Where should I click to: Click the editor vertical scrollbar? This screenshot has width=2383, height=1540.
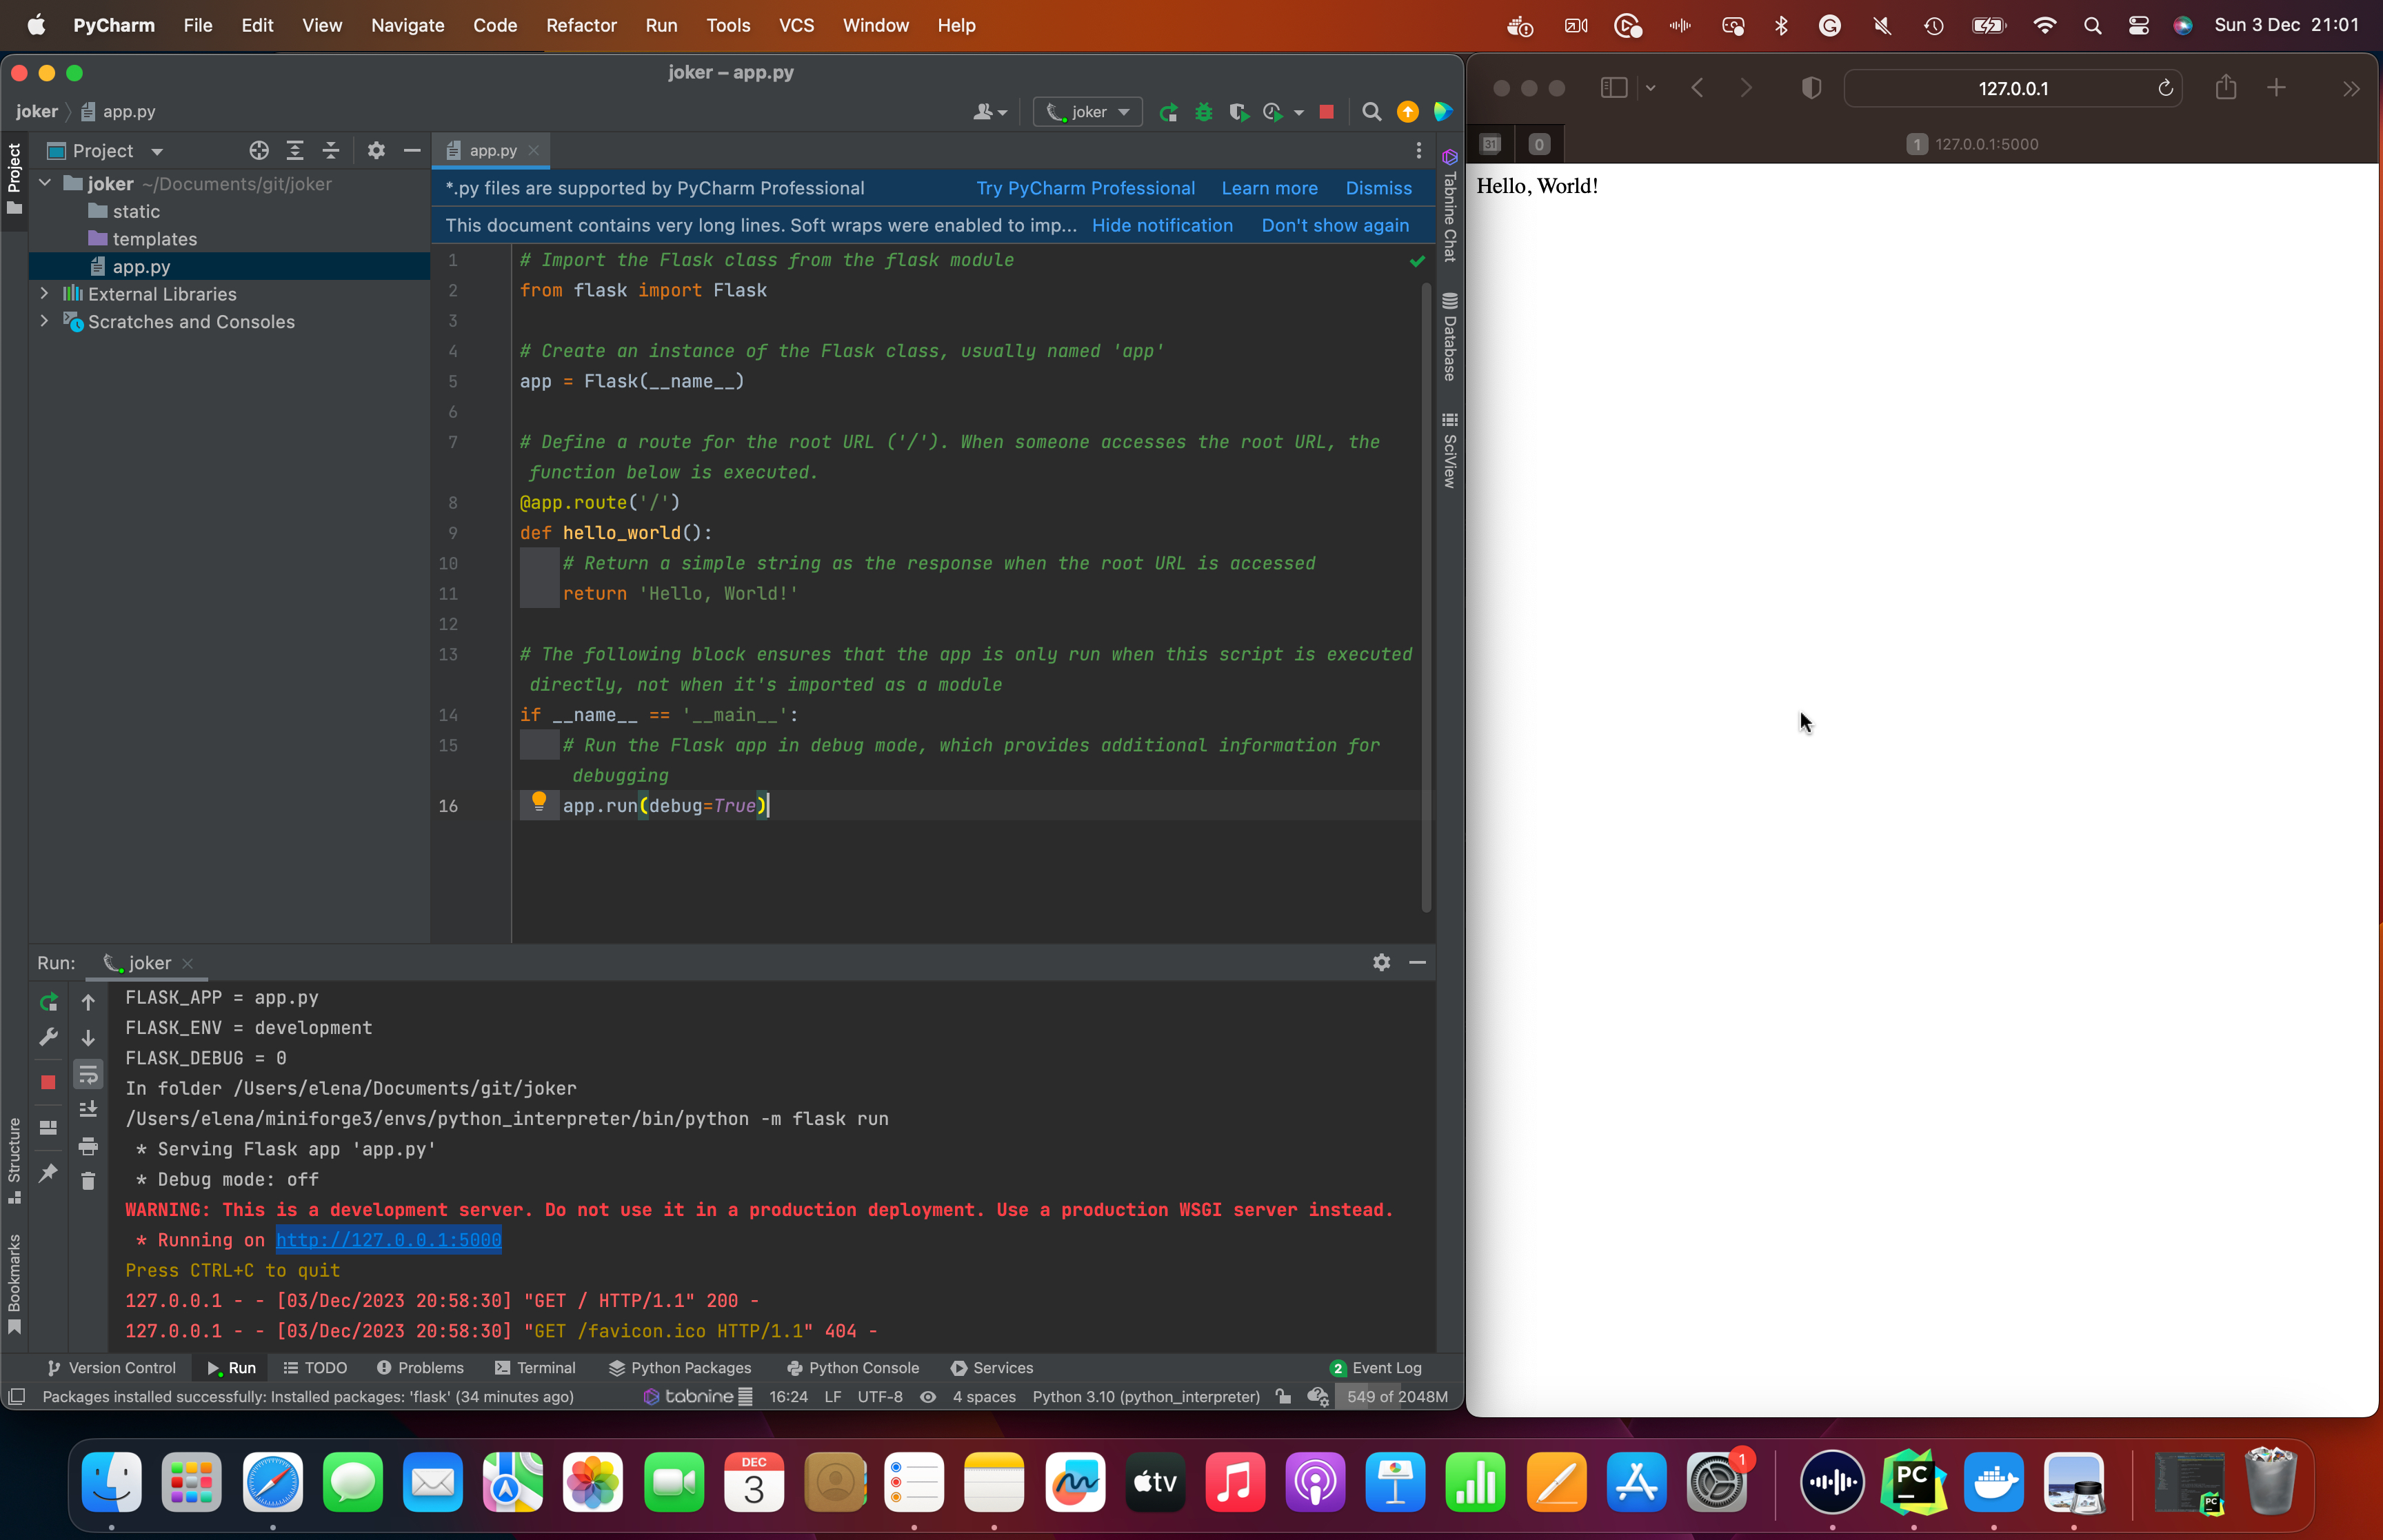pyautogui.click(x=1426, y=597)
